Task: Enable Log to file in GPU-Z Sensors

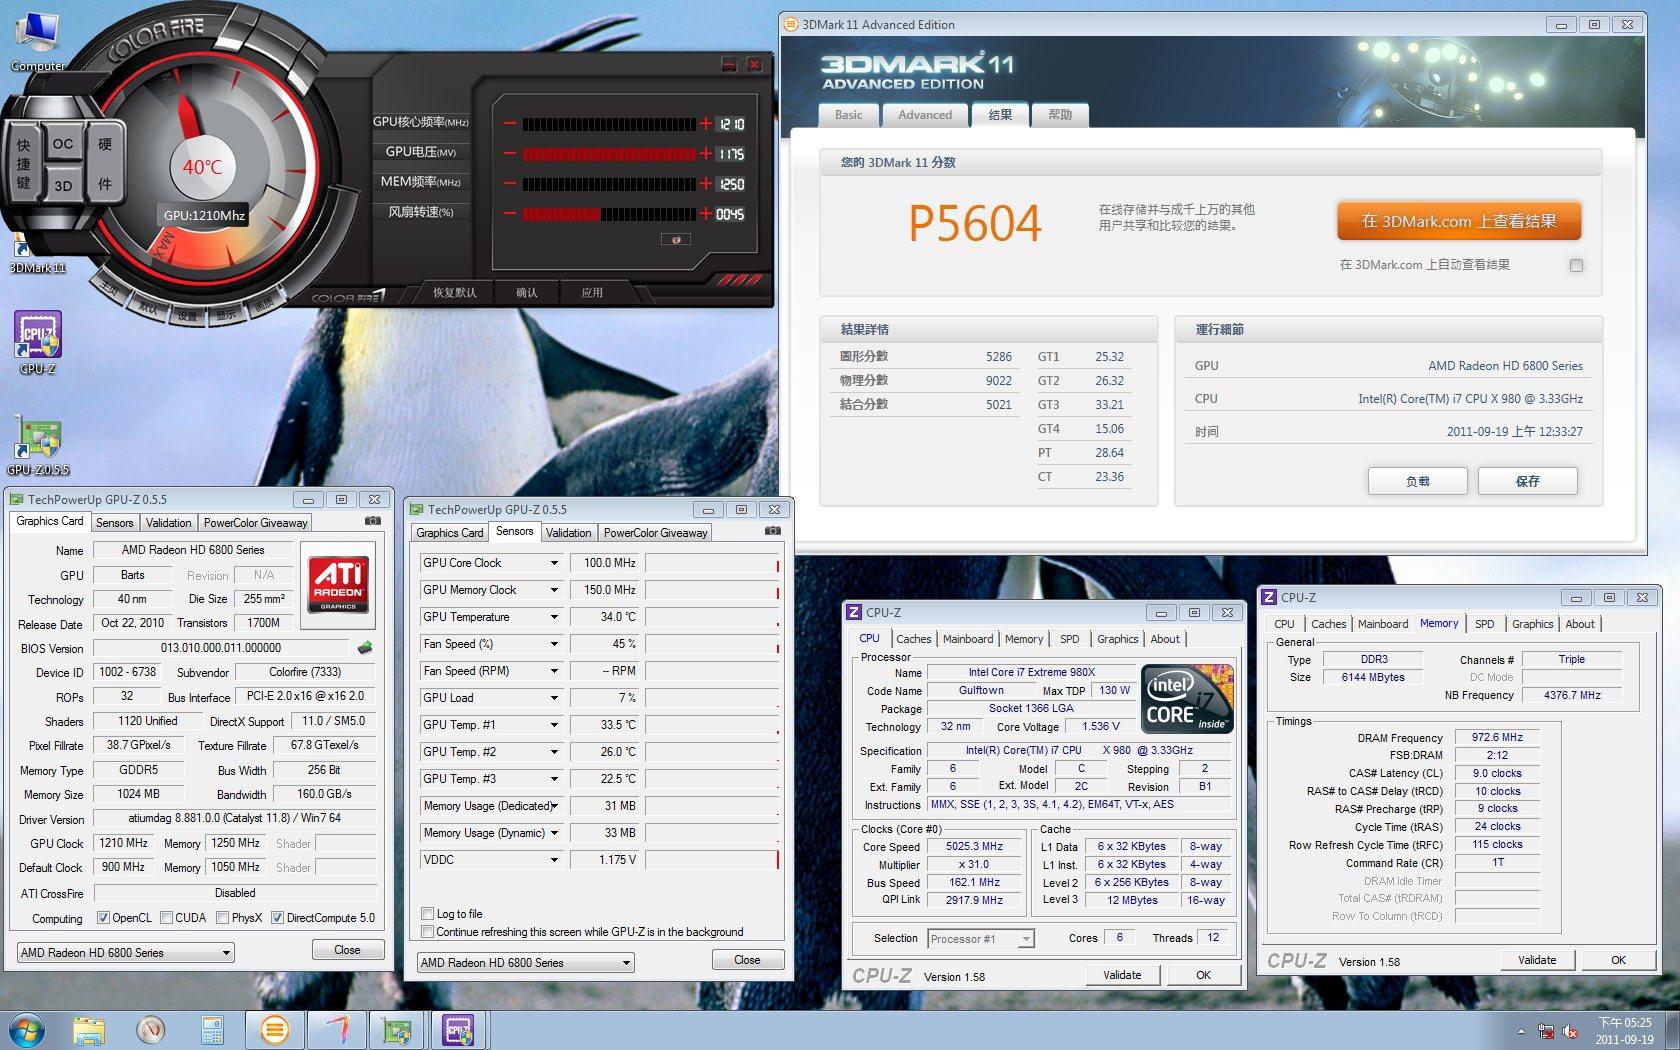Action: click(428, 914)
